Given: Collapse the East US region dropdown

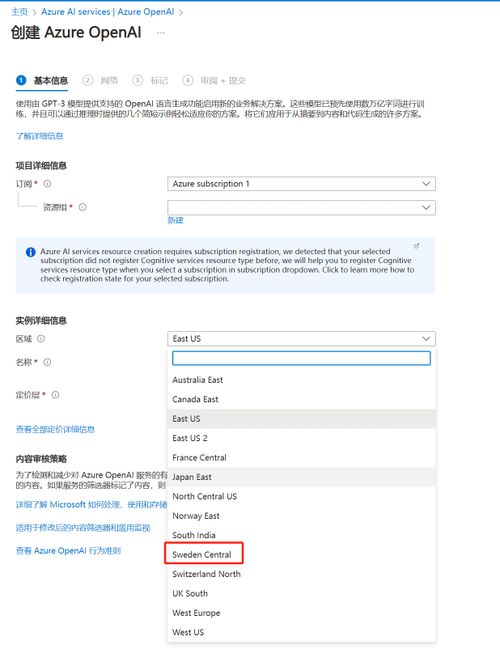Looking at the screenshot, I should [x=301, y=339].
